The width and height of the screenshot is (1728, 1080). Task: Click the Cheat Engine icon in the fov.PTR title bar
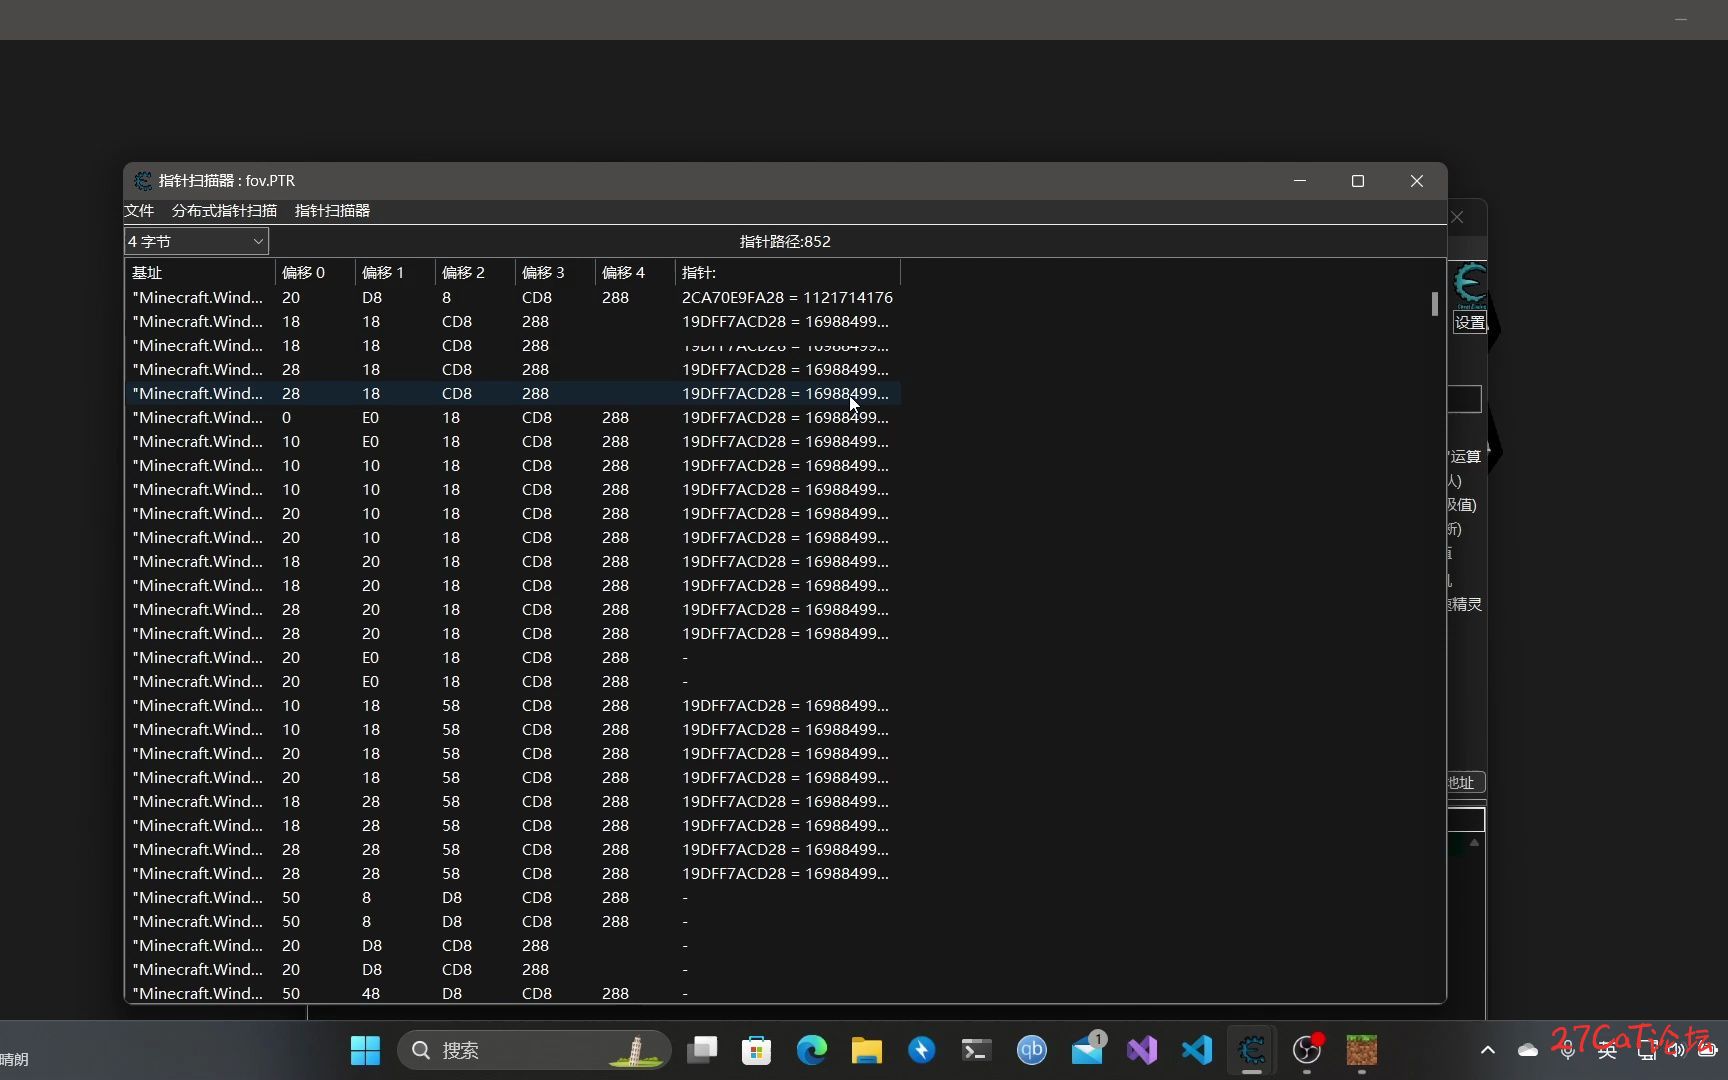(143, 181)
